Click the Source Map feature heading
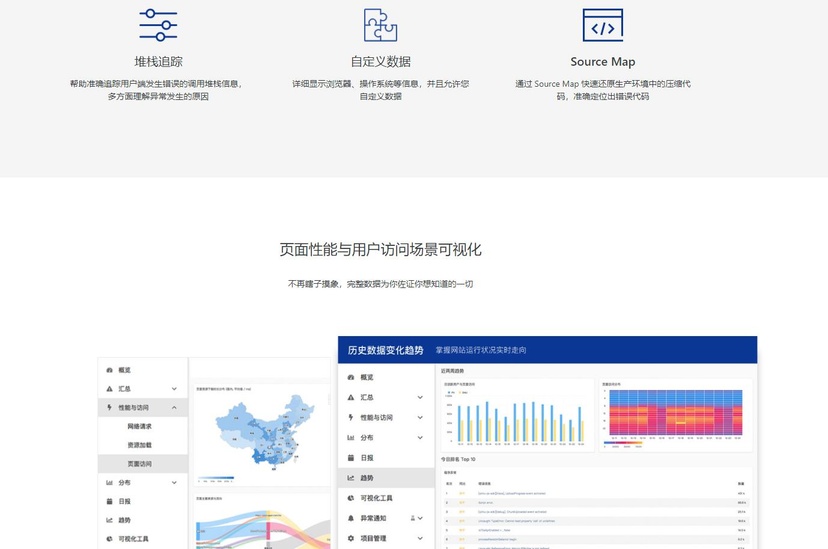The image size is (828, 549). coord(602,62)
